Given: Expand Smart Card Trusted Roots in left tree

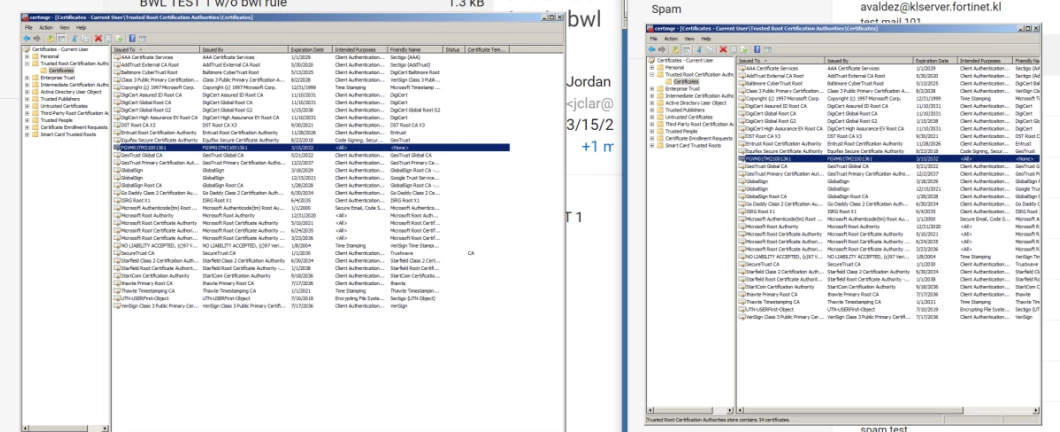Looking at the screenshot, I should pyautogui.click(x=27, y=135).
